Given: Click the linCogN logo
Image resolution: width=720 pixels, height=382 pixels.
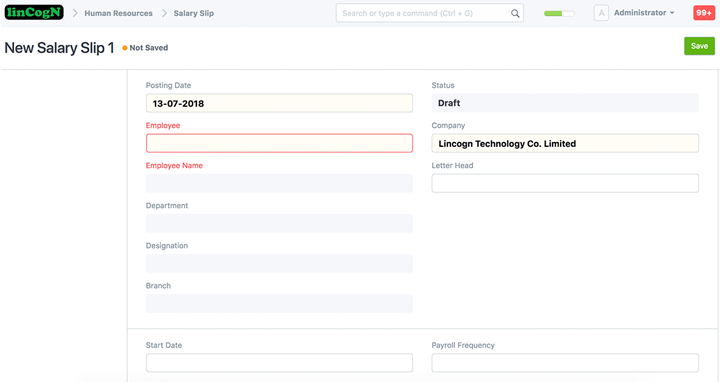Looking at the screenshot, I should click(34, 12).
